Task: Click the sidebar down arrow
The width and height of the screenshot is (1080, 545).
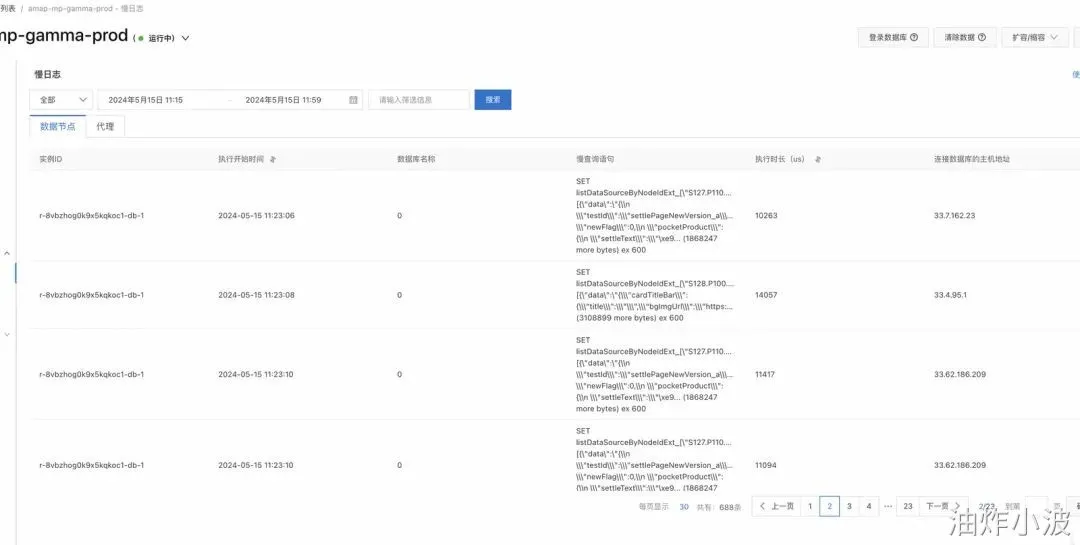Action: (x=7, y=335)
